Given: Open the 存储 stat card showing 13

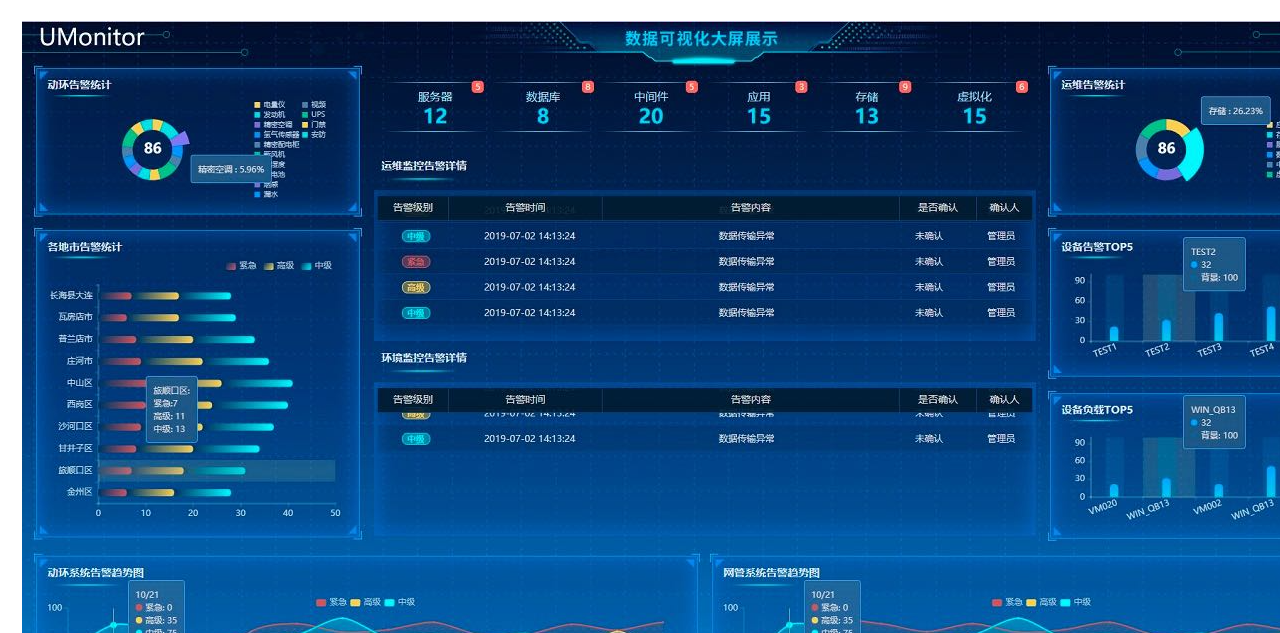Looking at the screenshot, I should 867,108.
